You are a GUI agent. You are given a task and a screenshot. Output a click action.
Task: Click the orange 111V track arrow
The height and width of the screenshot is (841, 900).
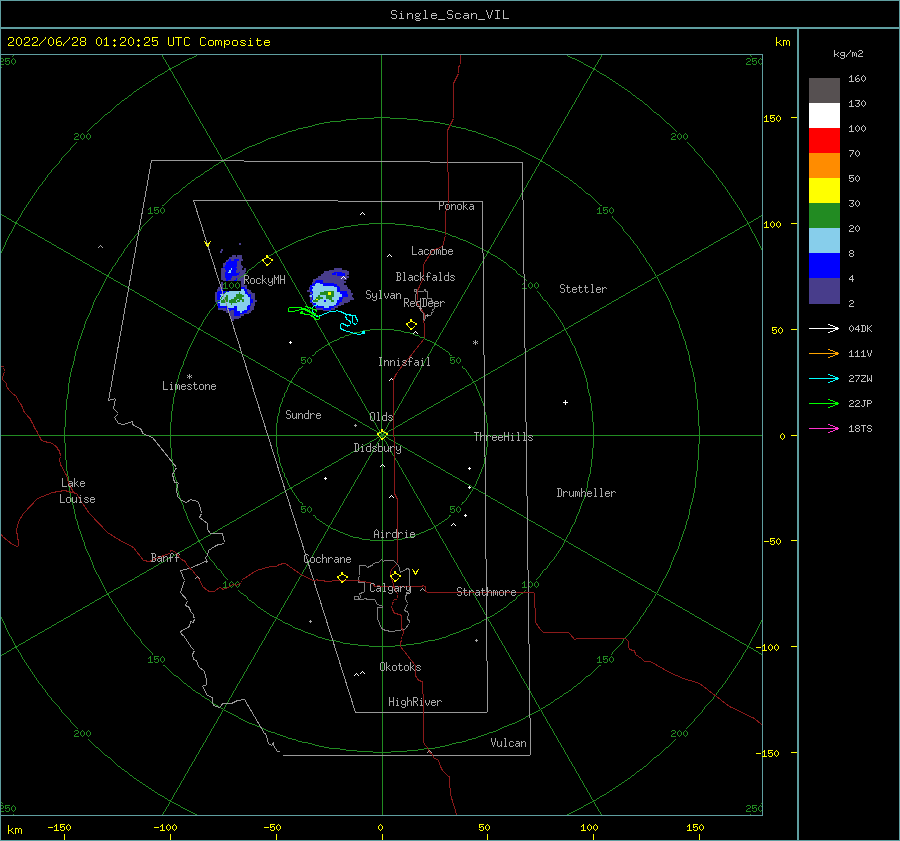pyautogui.click(x=824, y=354)
